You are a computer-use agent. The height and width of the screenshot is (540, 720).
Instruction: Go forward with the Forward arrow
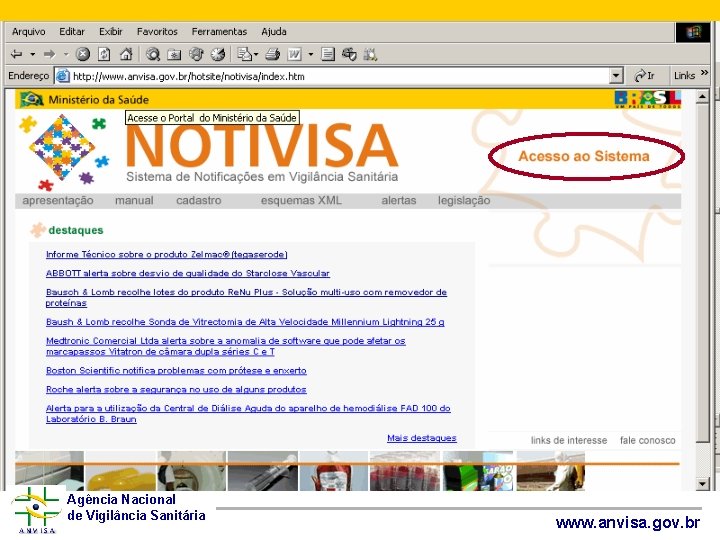pyautogui.click(x=49, y=55)
